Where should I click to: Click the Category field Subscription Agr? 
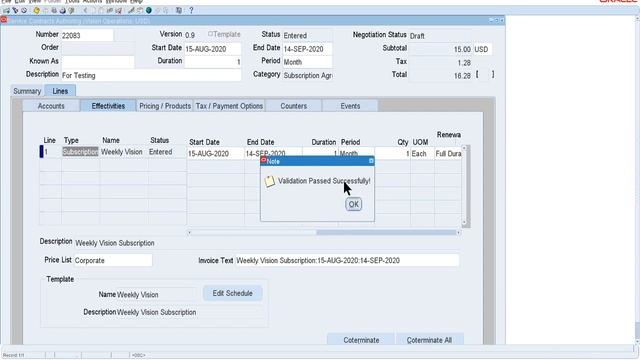tap(307, 76)
